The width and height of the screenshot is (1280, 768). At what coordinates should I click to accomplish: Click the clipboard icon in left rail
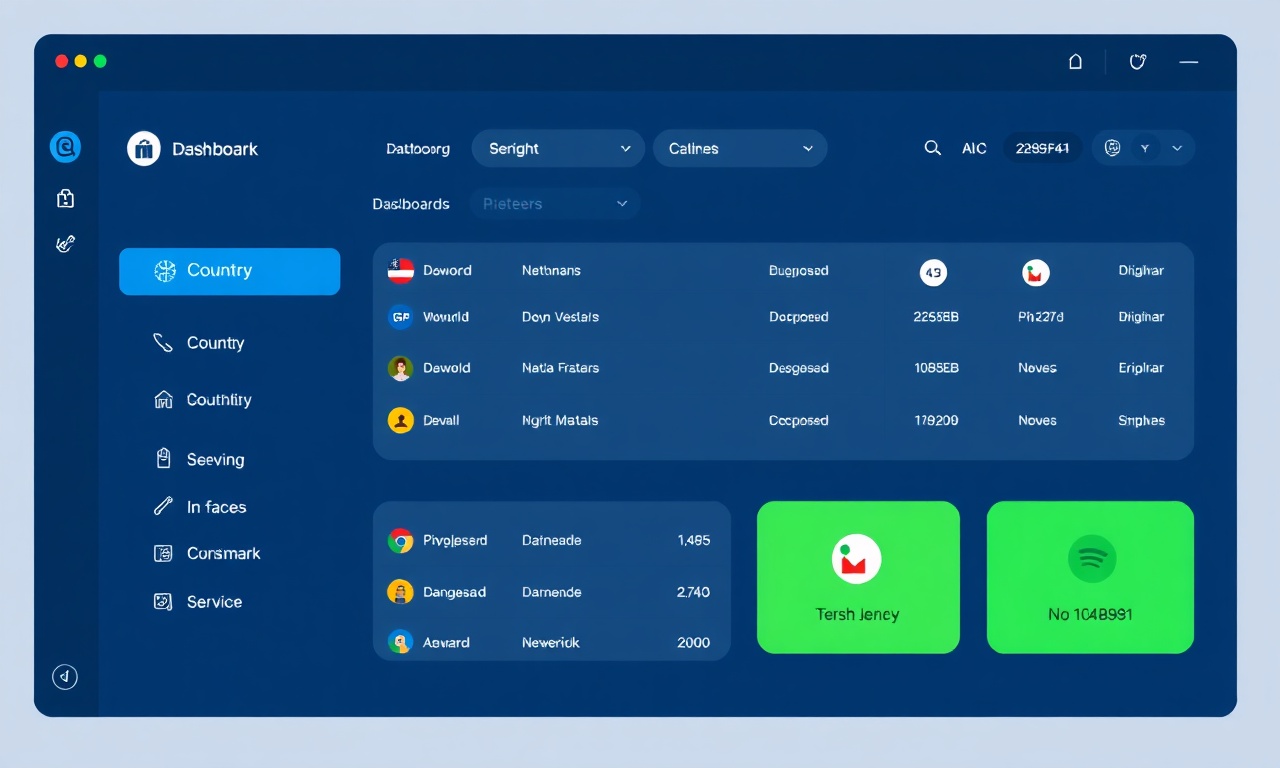pos(65,198)
